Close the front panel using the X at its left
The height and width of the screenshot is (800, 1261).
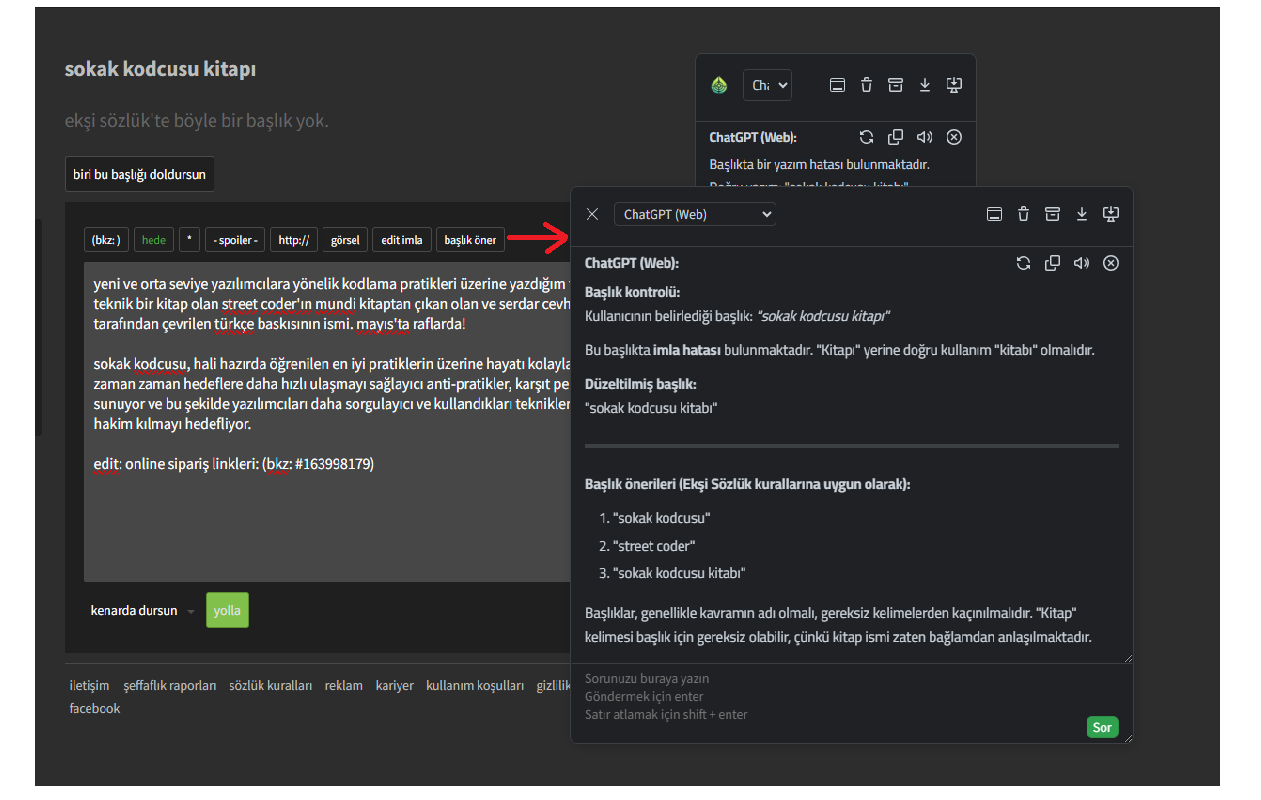tap(592, 214)
